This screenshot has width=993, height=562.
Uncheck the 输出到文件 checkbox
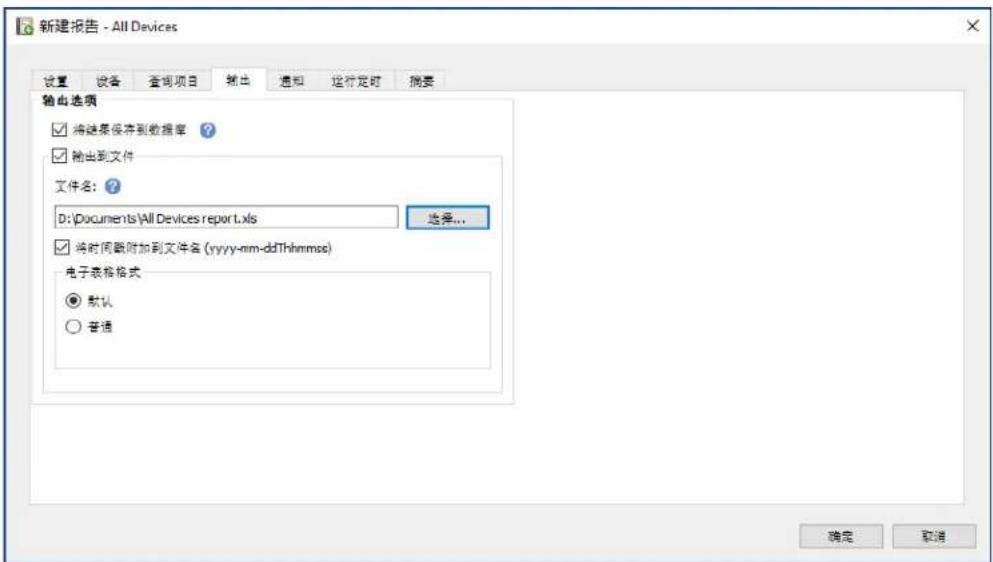pos(60,155)
